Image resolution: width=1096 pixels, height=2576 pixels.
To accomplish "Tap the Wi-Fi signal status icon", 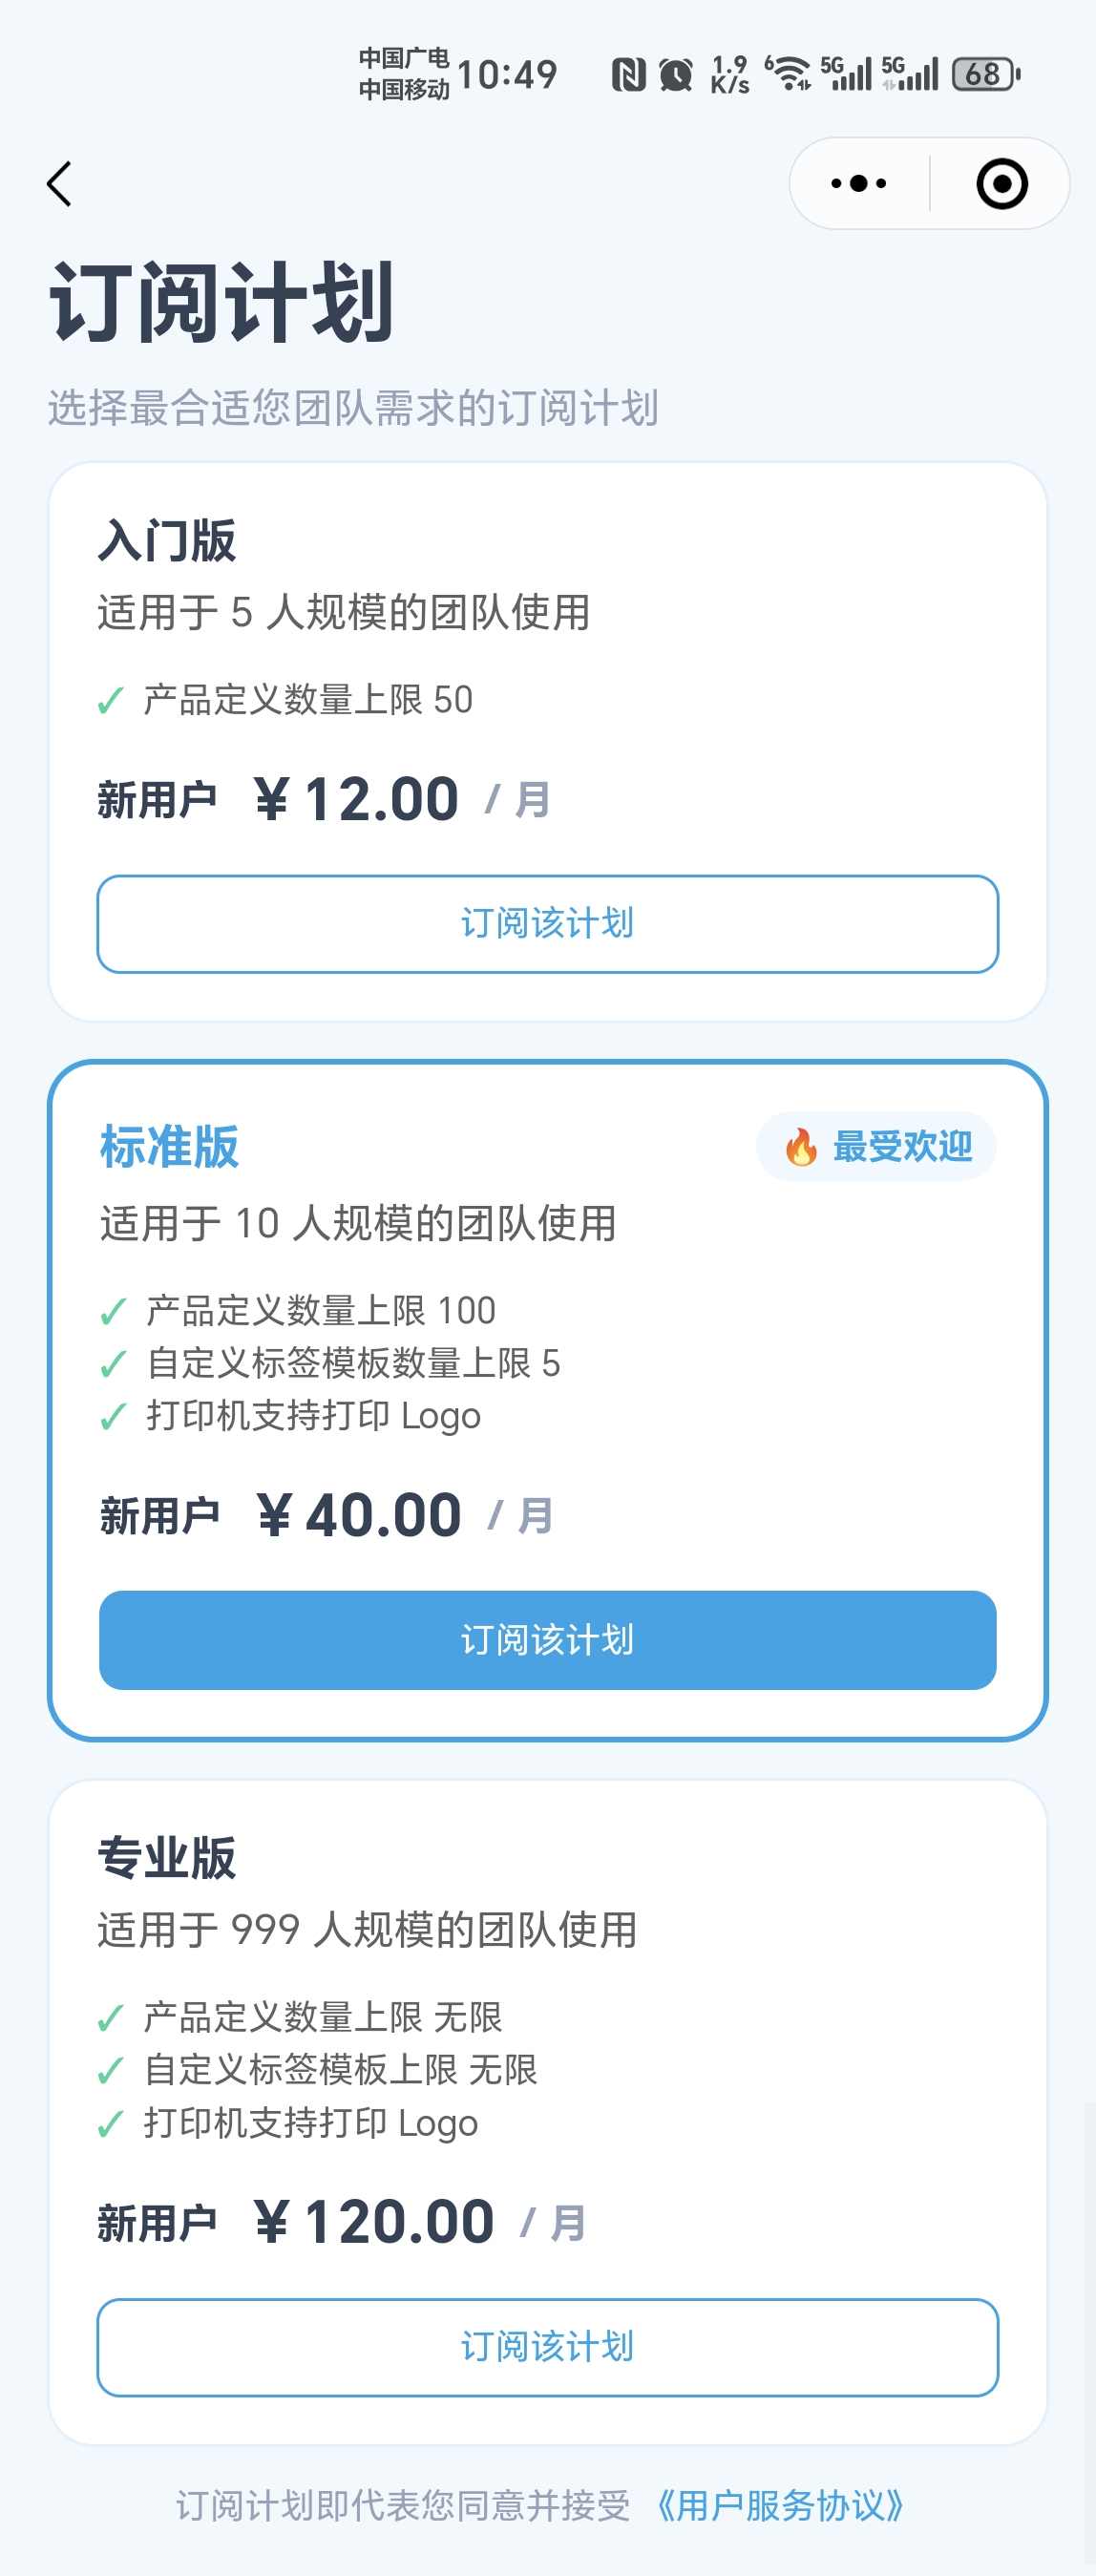I will 789,74.
